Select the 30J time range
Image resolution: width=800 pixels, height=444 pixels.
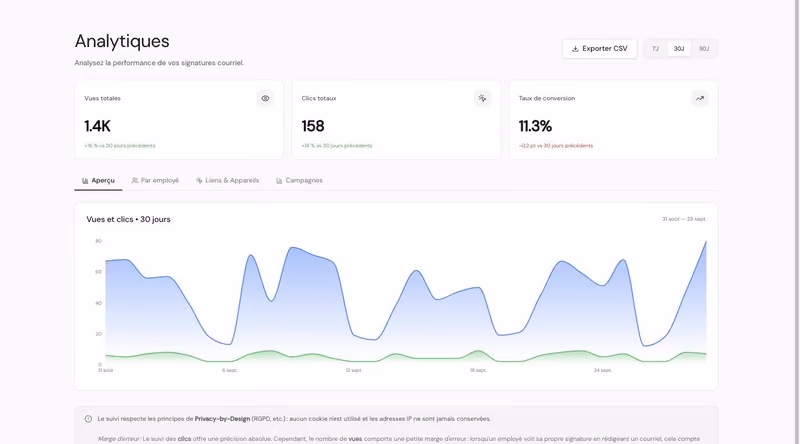point(679,49)
